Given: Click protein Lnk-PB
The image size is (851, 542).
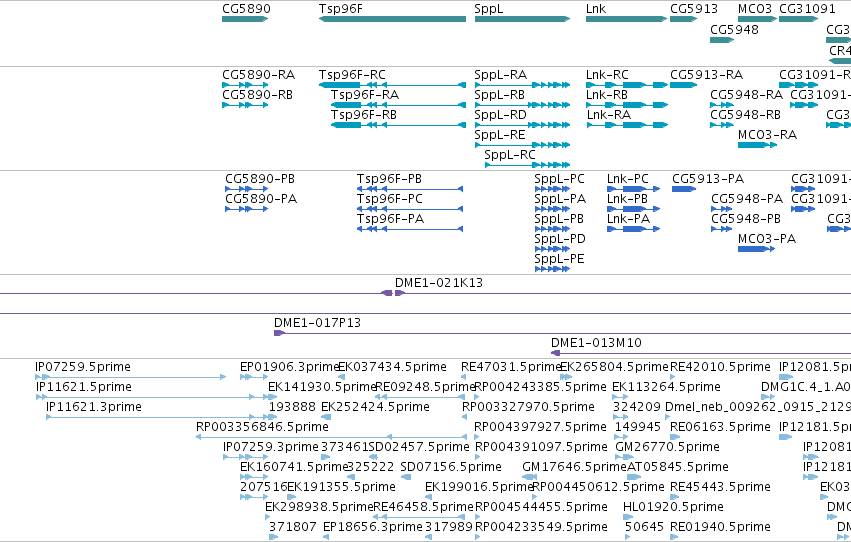Looking at the screenshot, I should click(633, 209).
